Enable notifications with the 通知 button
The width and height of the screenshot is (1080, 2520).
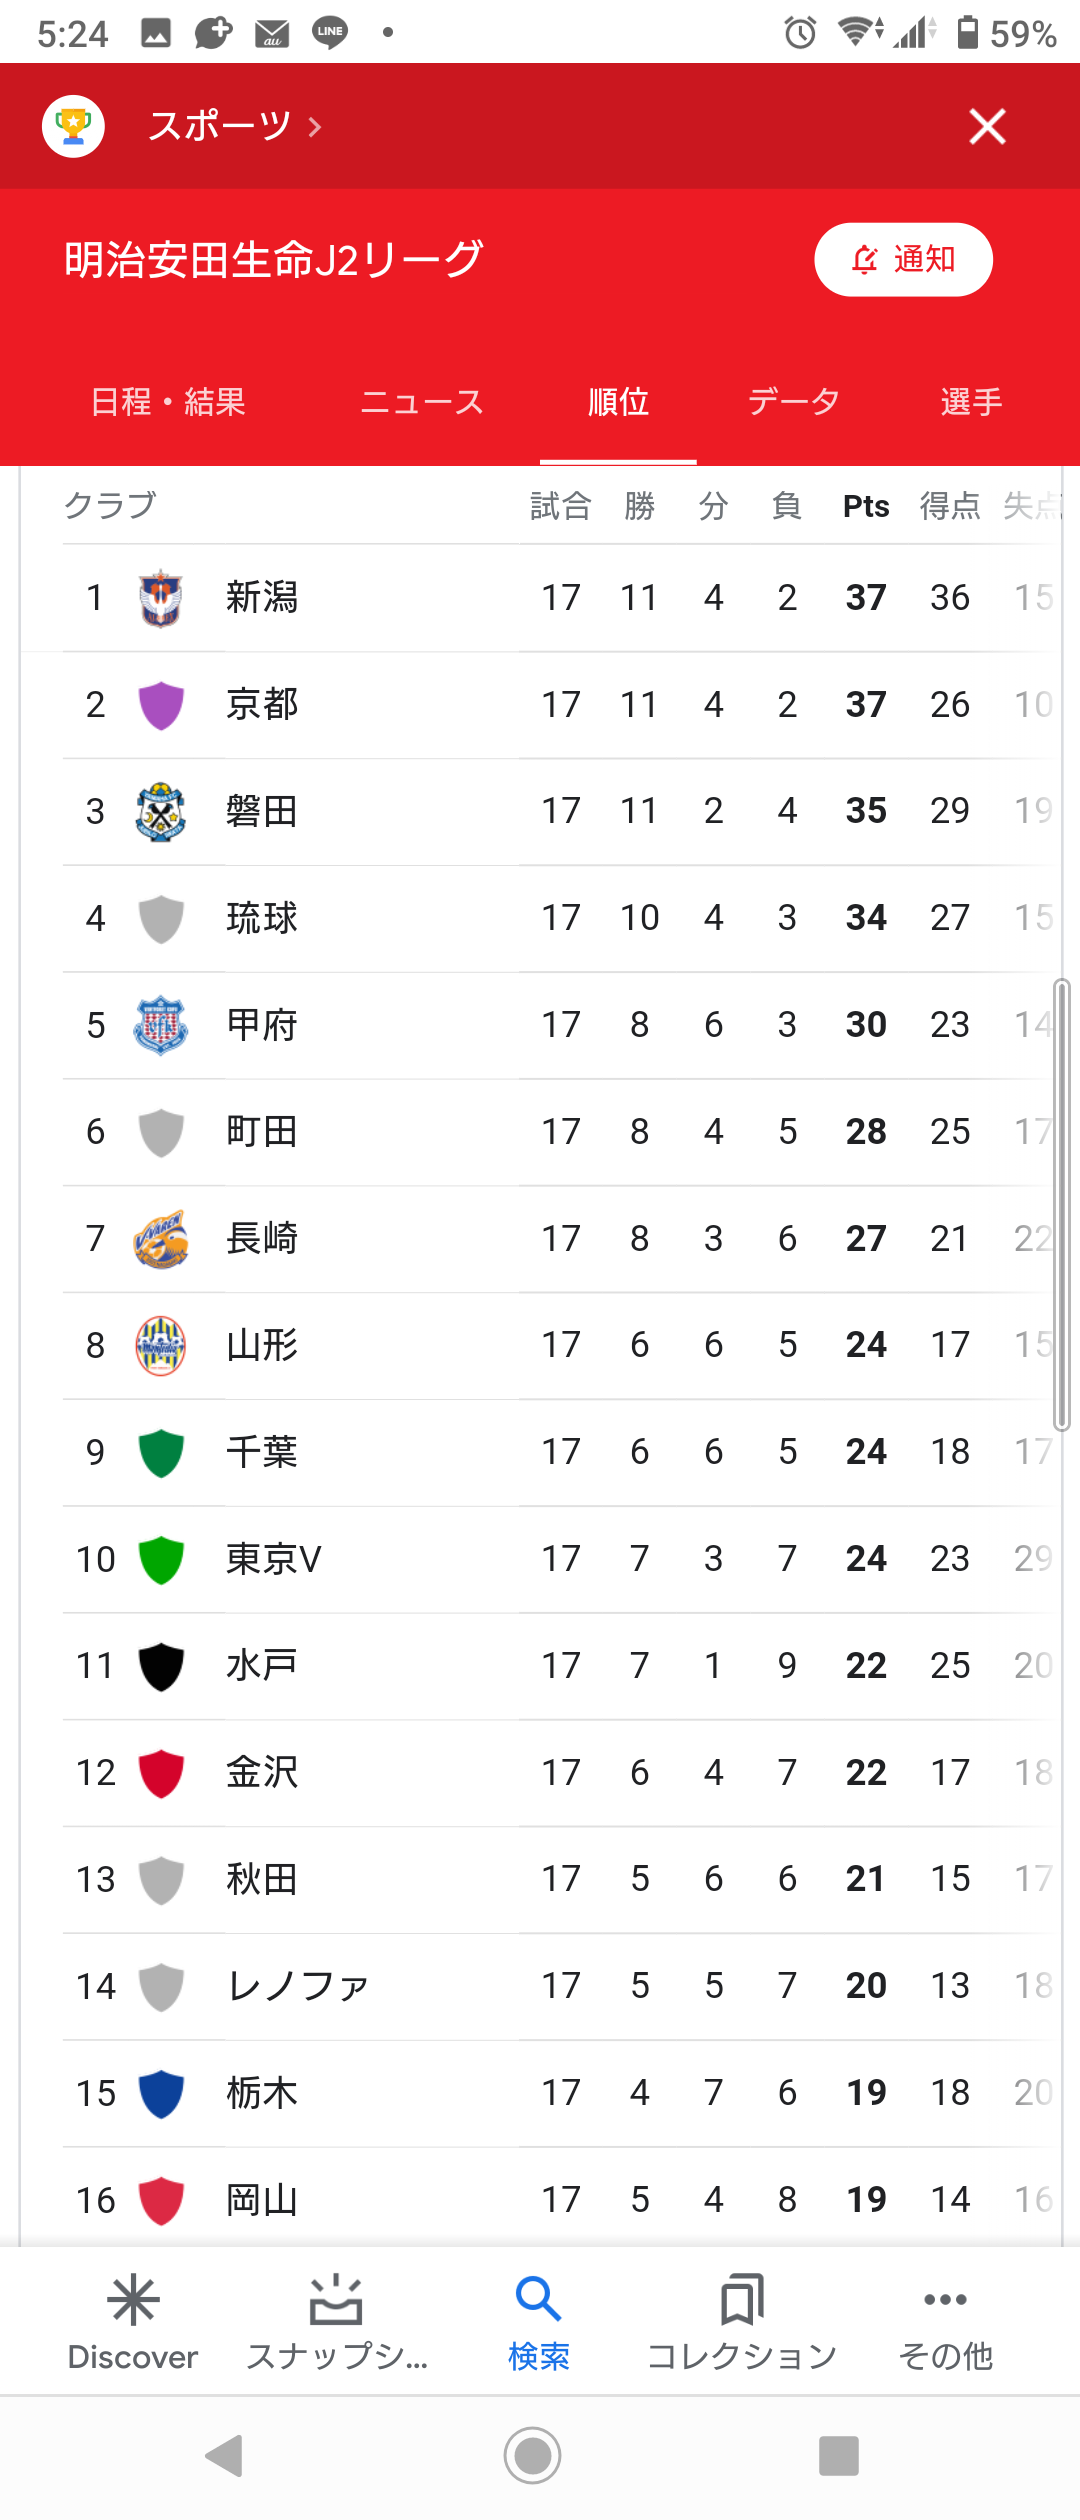tap(903, 260)
